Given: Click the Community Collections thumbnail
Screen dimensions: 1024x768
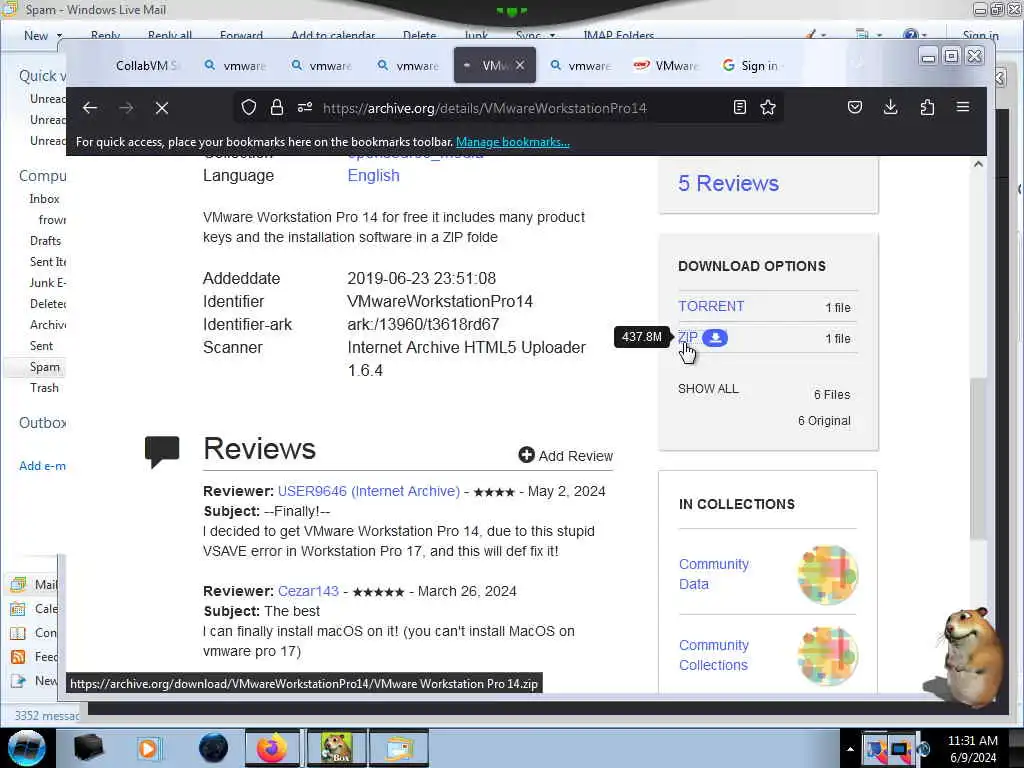Looking at the screenshot, I should click(827, 656).
